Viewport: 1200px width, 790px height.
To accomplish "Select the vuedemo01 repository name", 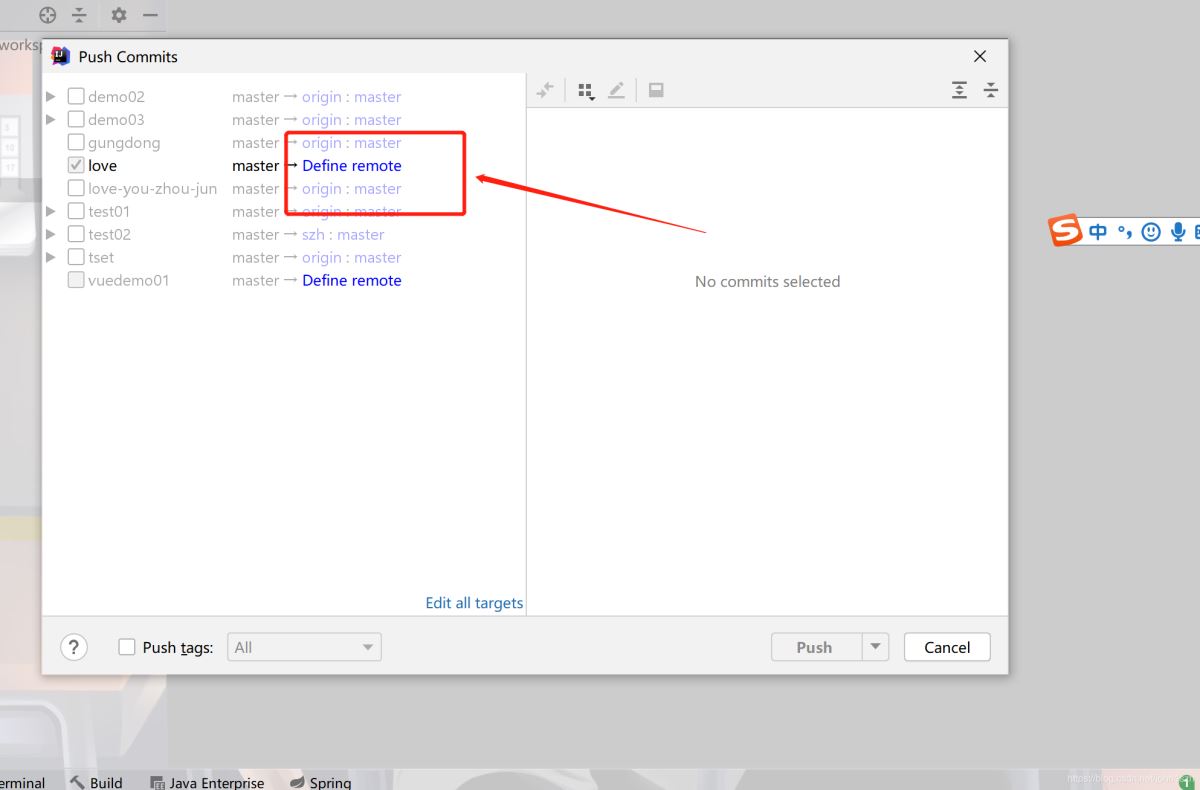I will (x=129, y=281).
